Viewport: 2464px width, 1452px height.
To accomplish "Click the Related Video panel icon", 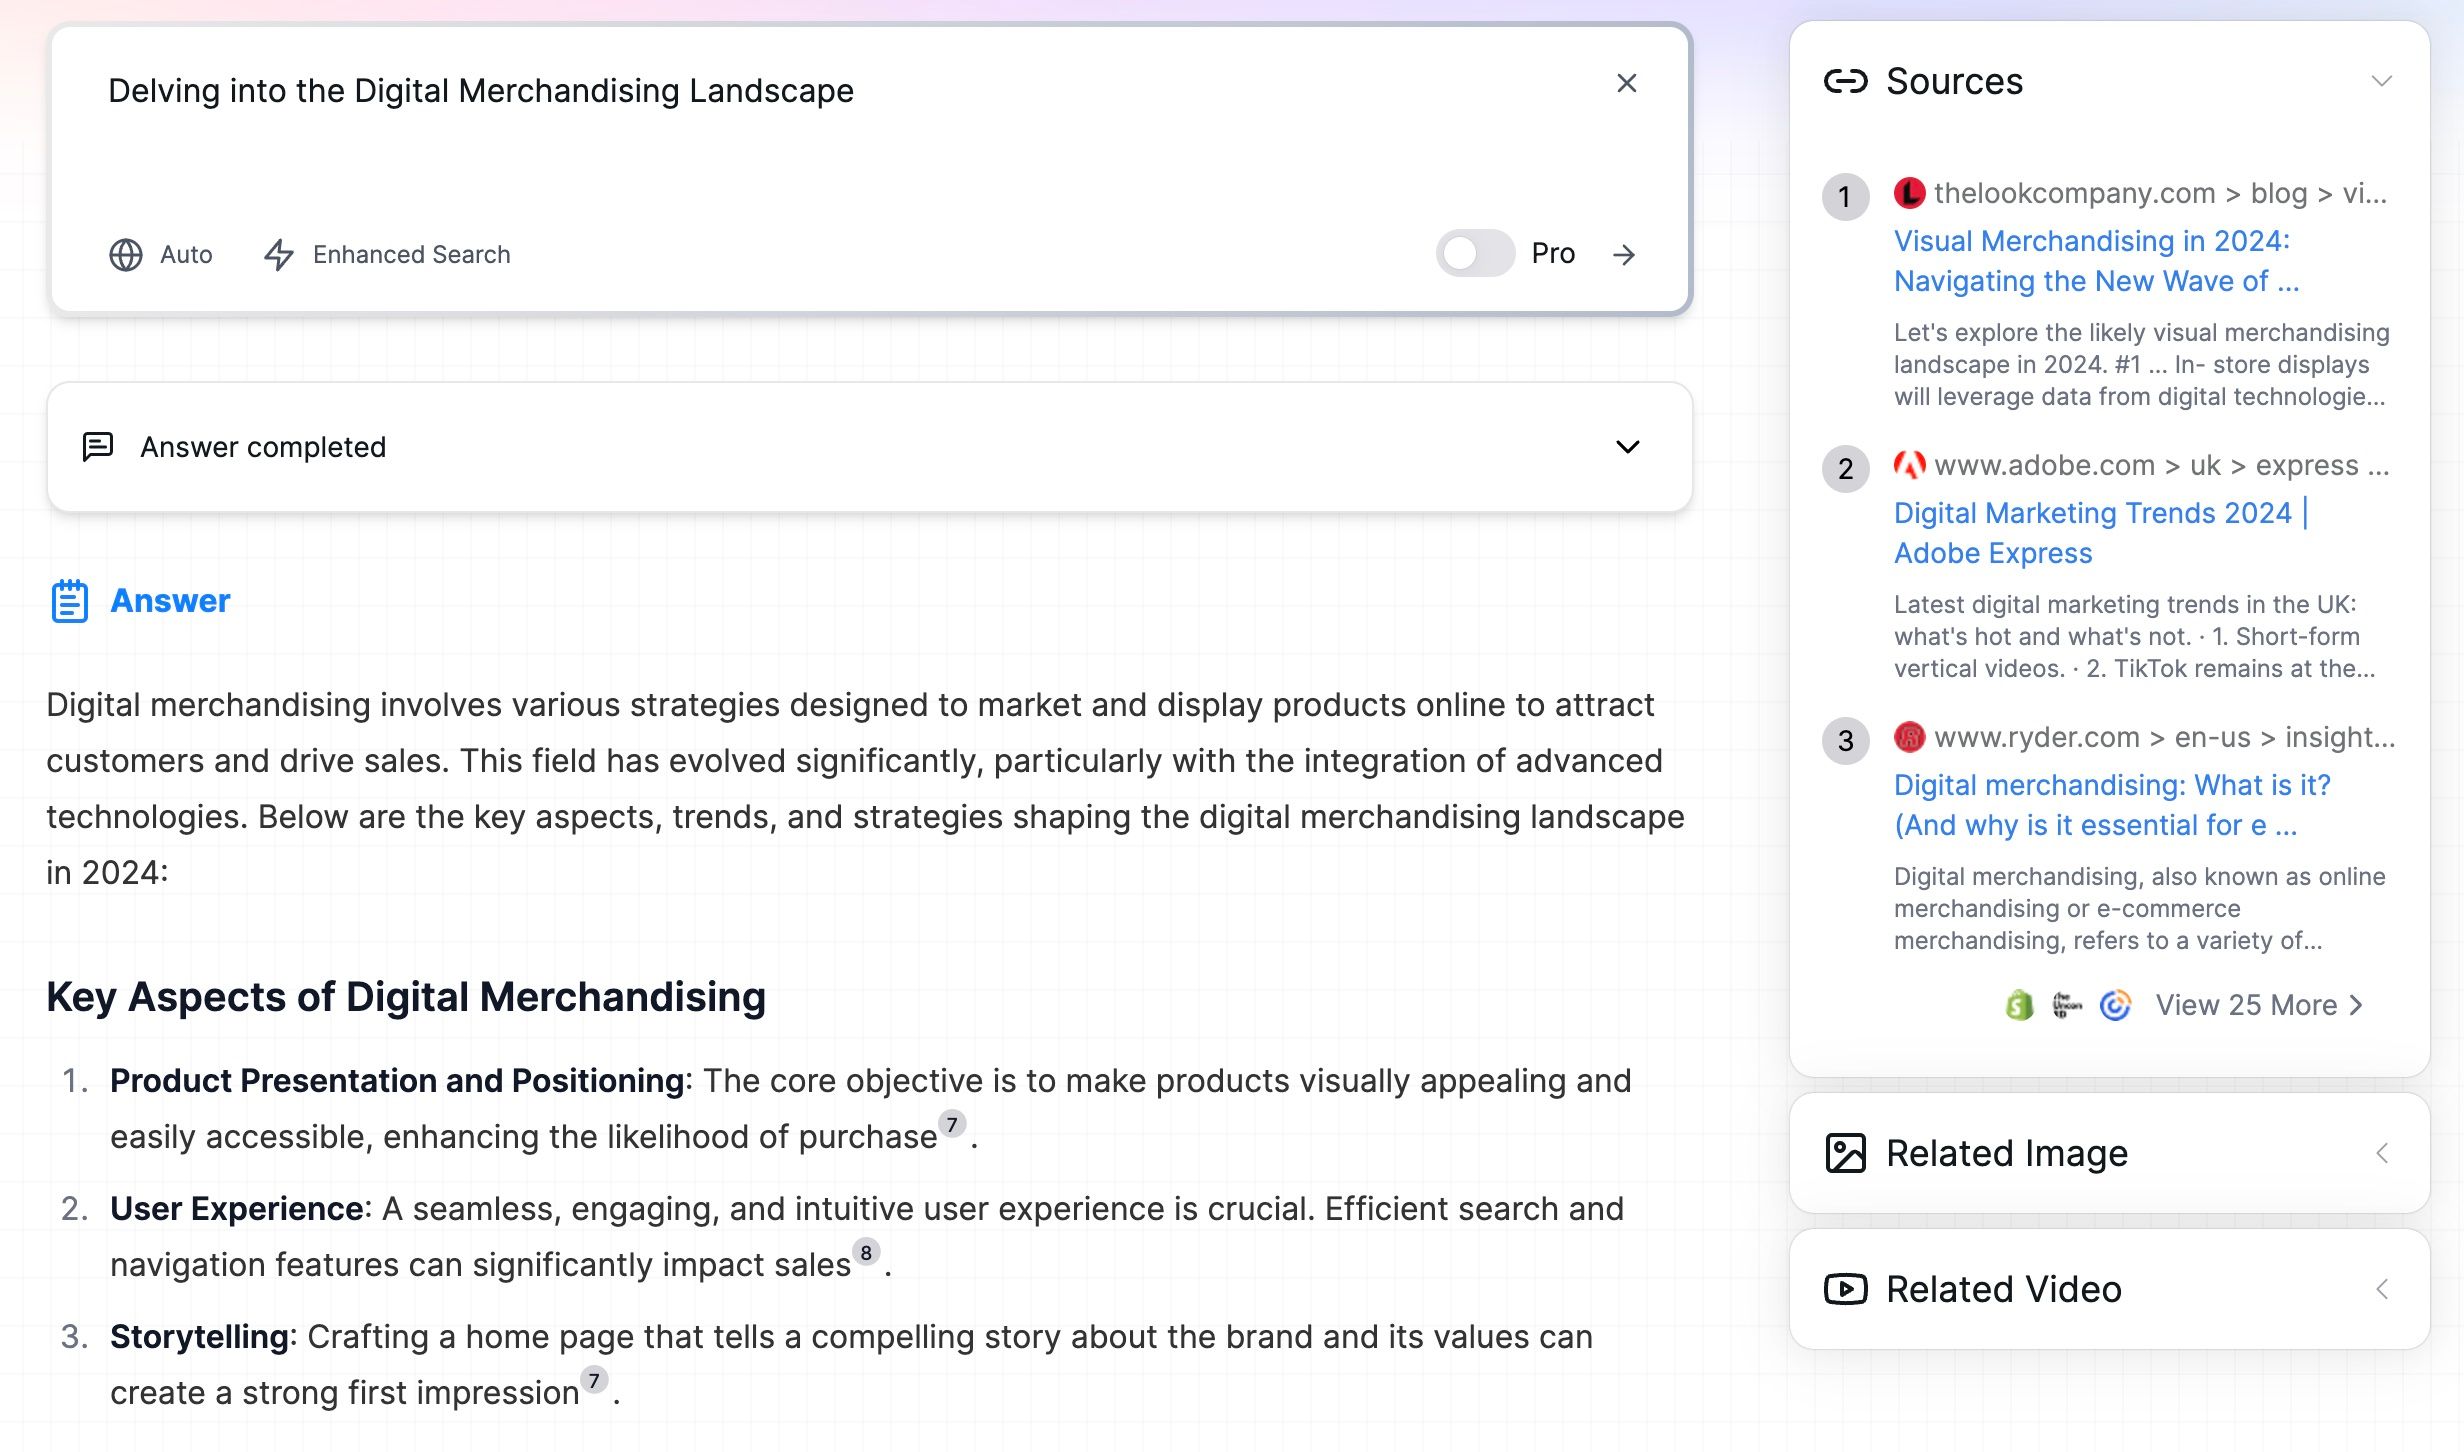I will tap(1847, 1288).
